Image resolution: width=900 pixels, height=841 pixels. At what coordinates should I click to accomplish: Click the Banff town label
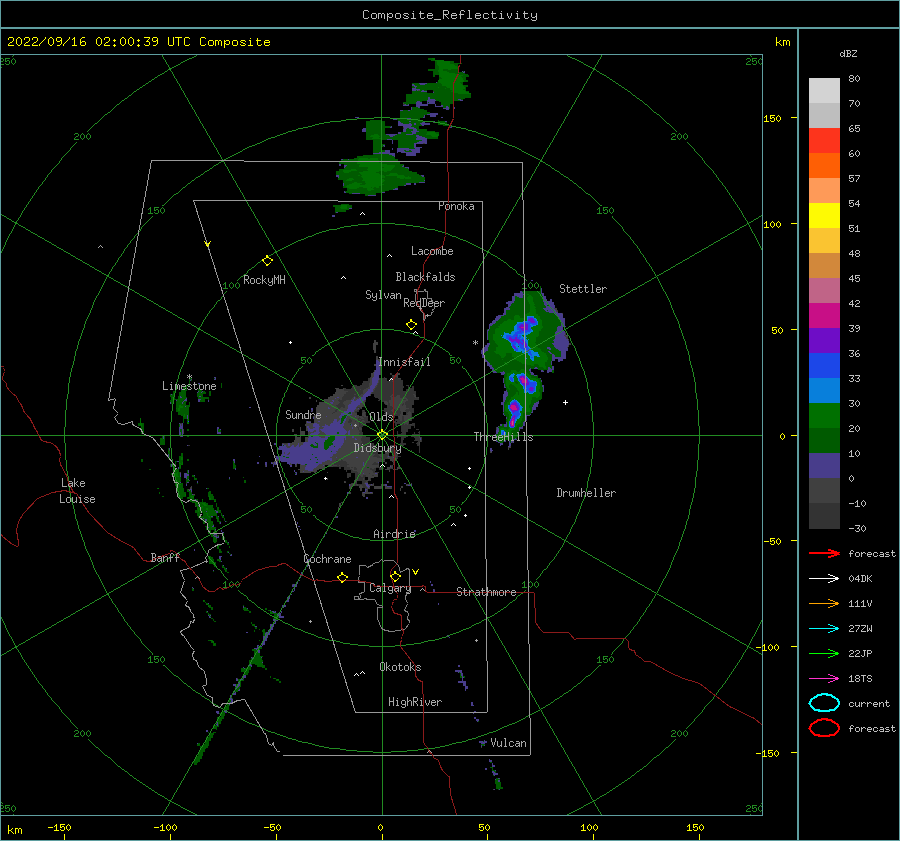(x=165, y=558)
